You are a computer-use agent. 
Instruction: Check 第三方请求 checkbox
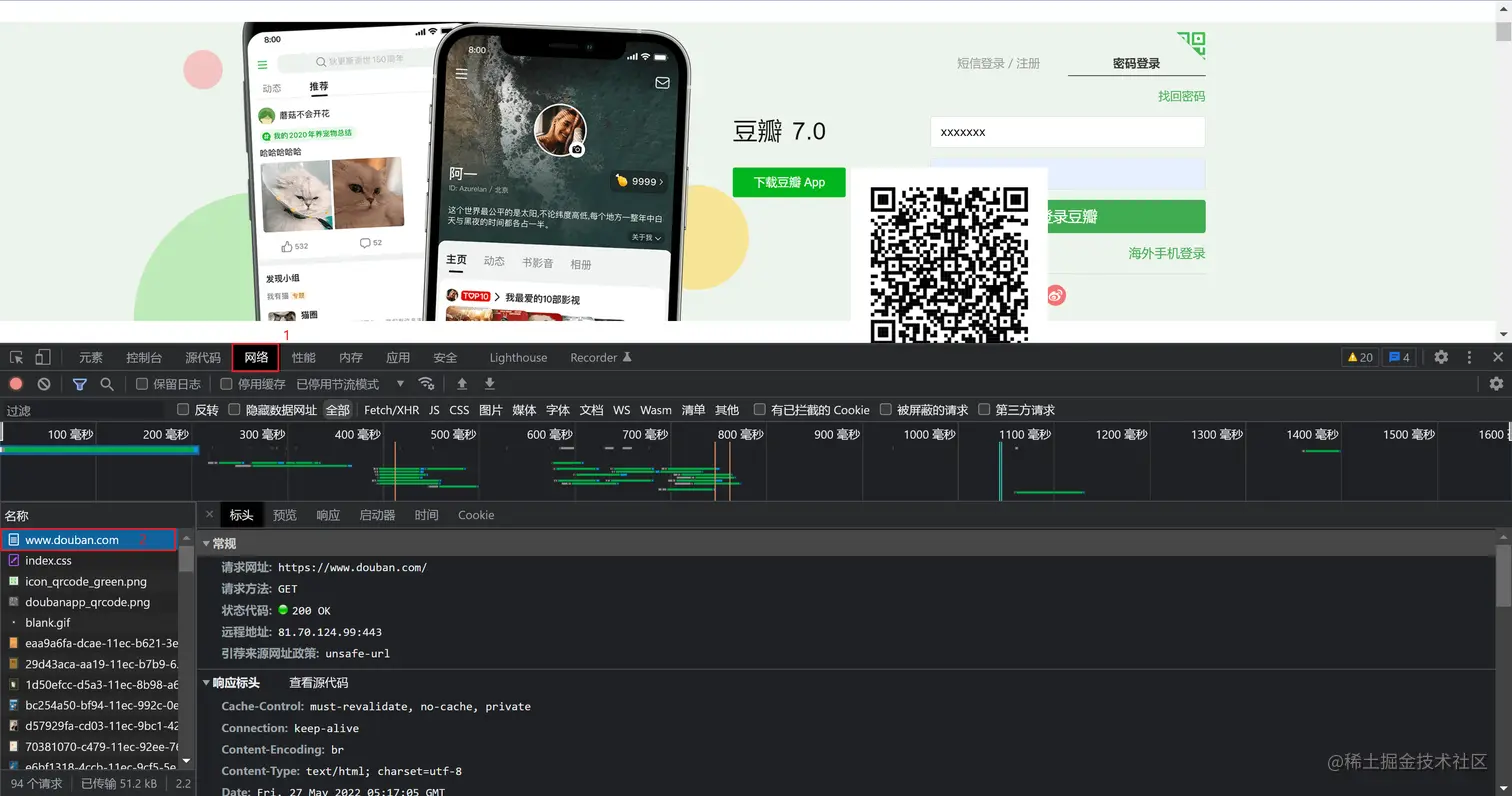coord(984,410)
